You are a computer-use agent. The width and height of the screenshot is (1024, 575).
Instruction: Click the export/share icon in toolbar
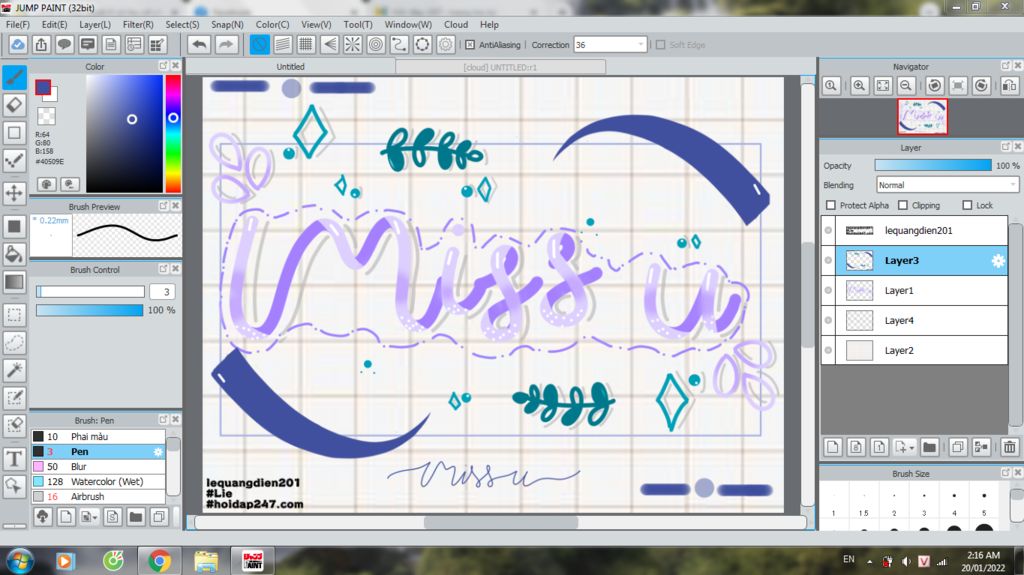click(x=41, y=44)
